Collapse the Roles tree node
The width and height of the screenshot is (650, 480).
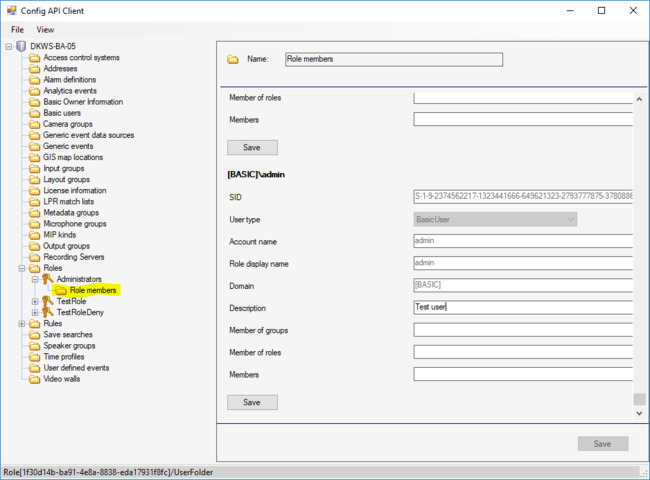22,268
